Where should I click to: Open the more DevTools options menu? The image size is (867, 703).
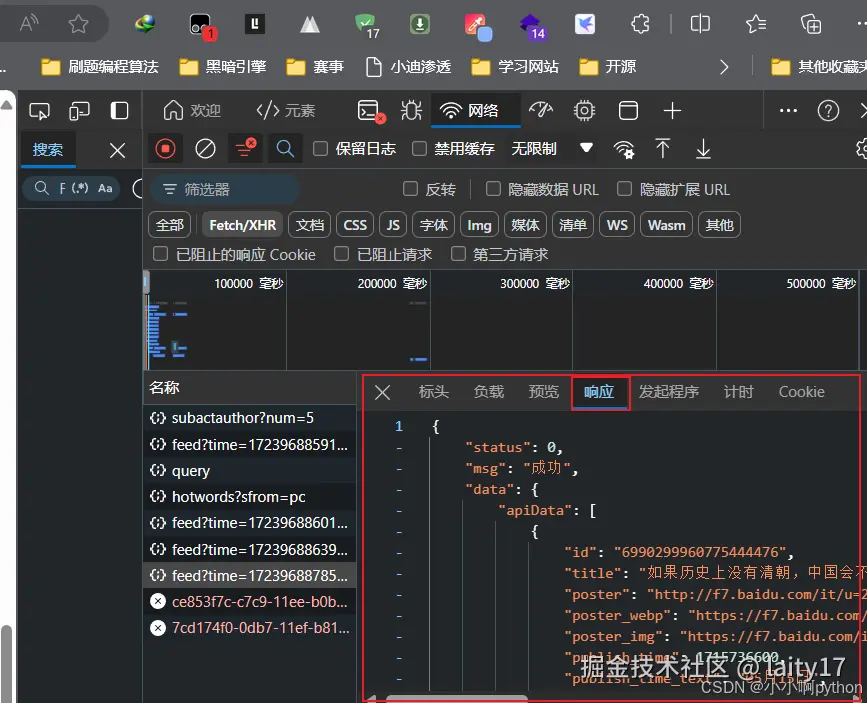tap(788, 110)
